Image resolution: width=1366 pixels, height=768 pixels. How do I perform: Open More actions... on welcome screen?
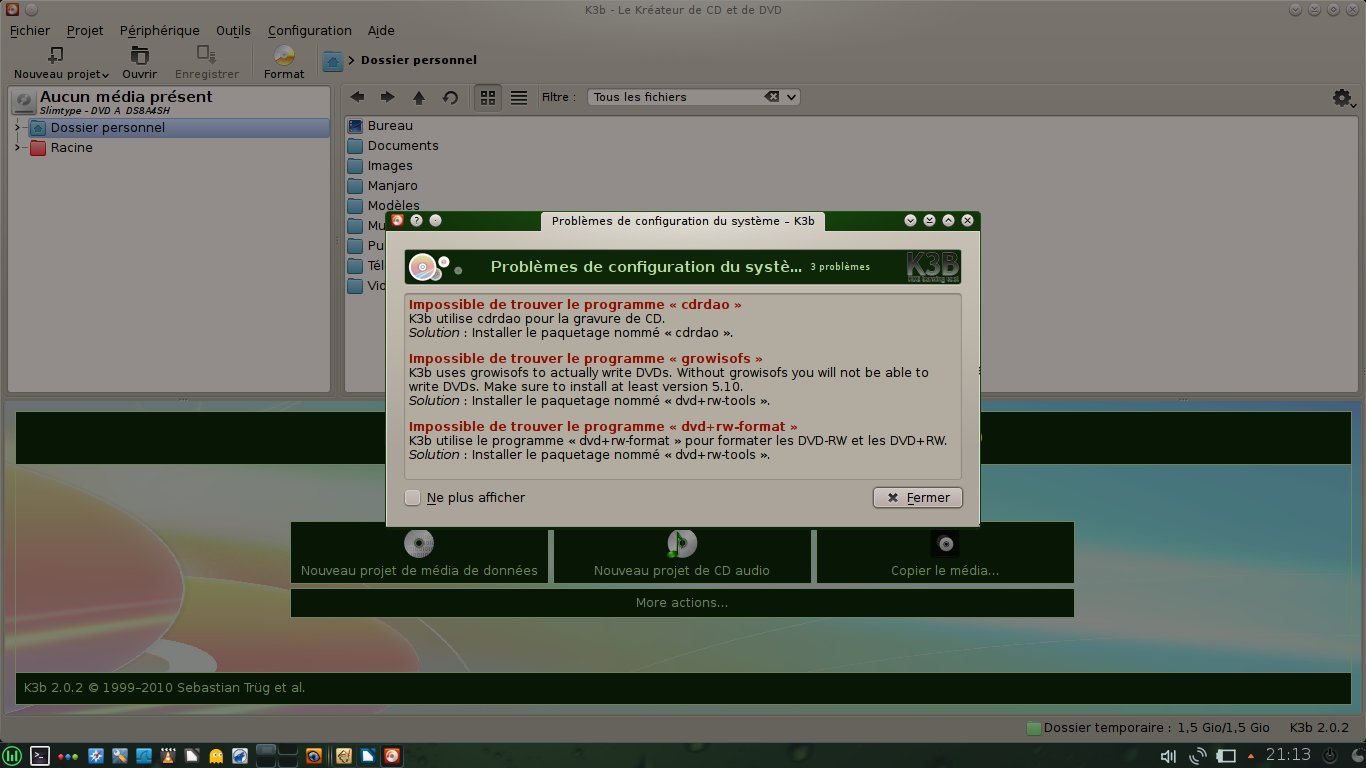point(682,603)
